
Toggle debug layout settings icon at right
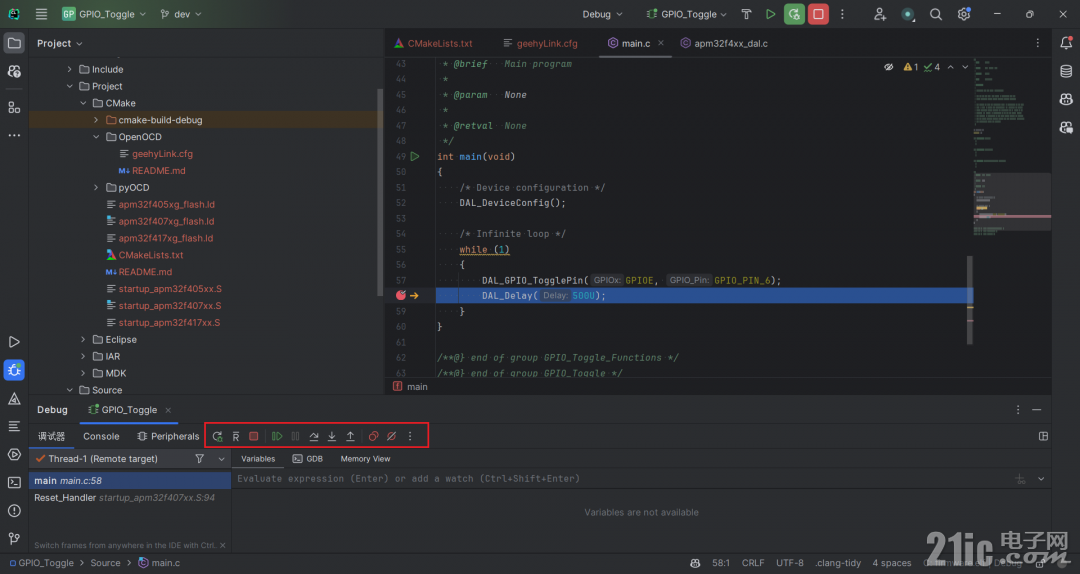click(x=1043, y=436)
